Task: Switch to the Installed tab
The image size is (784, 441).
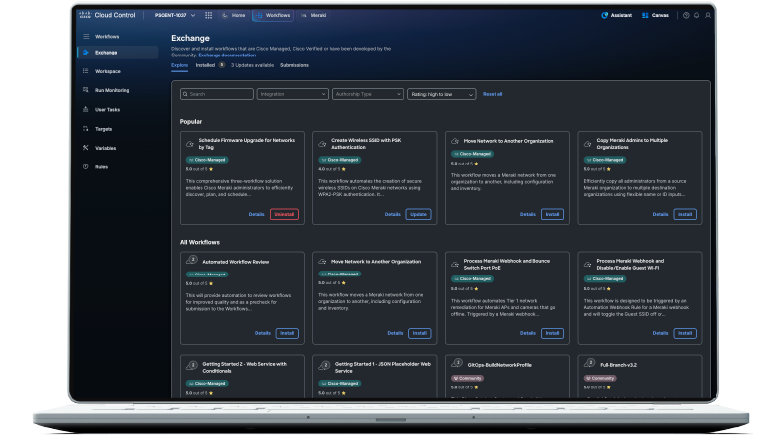Action: 205,66
